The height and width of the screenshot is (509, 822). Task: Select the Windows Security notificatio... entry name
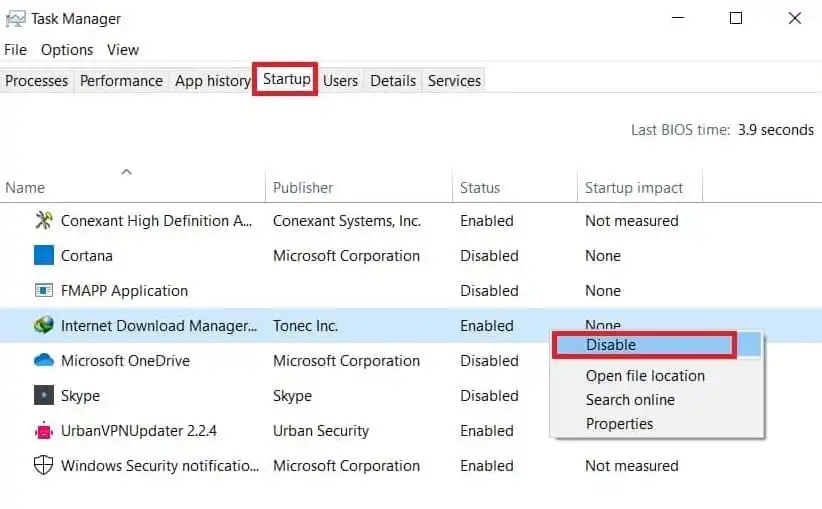tap(160, 465)
